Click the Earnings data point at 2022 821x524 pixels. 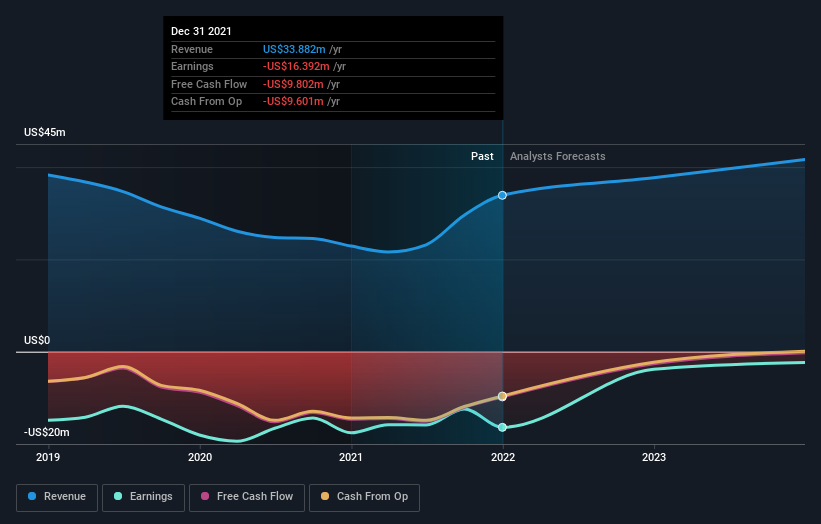pyautogui.click(x=502, y=427)
